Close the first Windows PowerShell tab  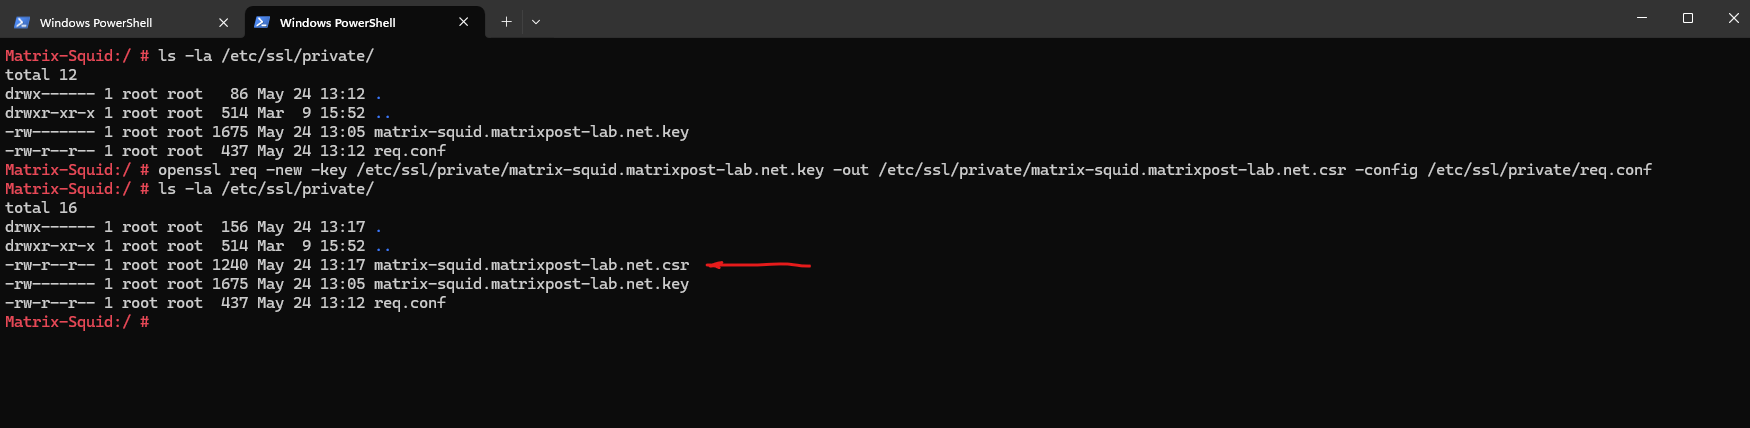[223, 22]
